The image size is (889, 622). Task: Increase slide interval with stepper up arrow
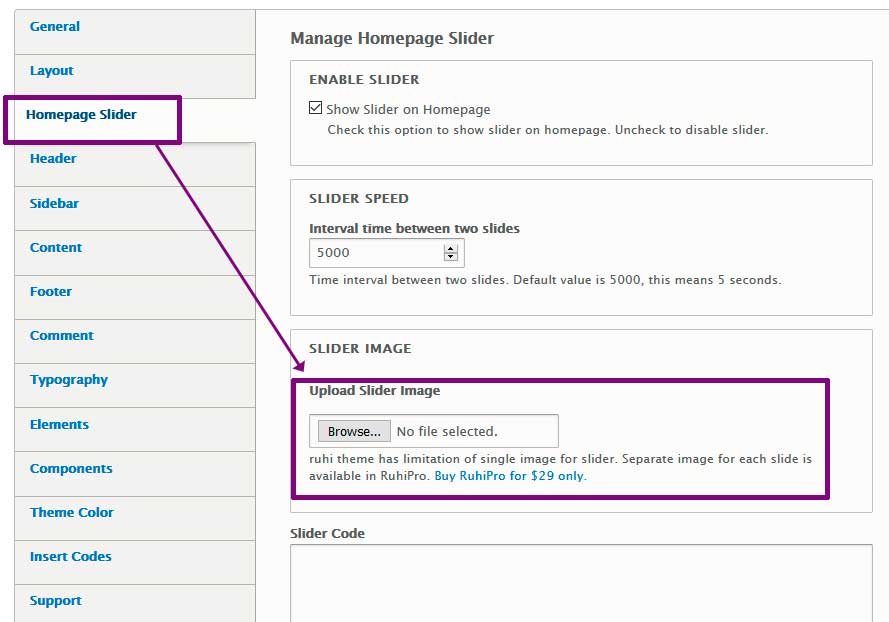tap(451, 249)
